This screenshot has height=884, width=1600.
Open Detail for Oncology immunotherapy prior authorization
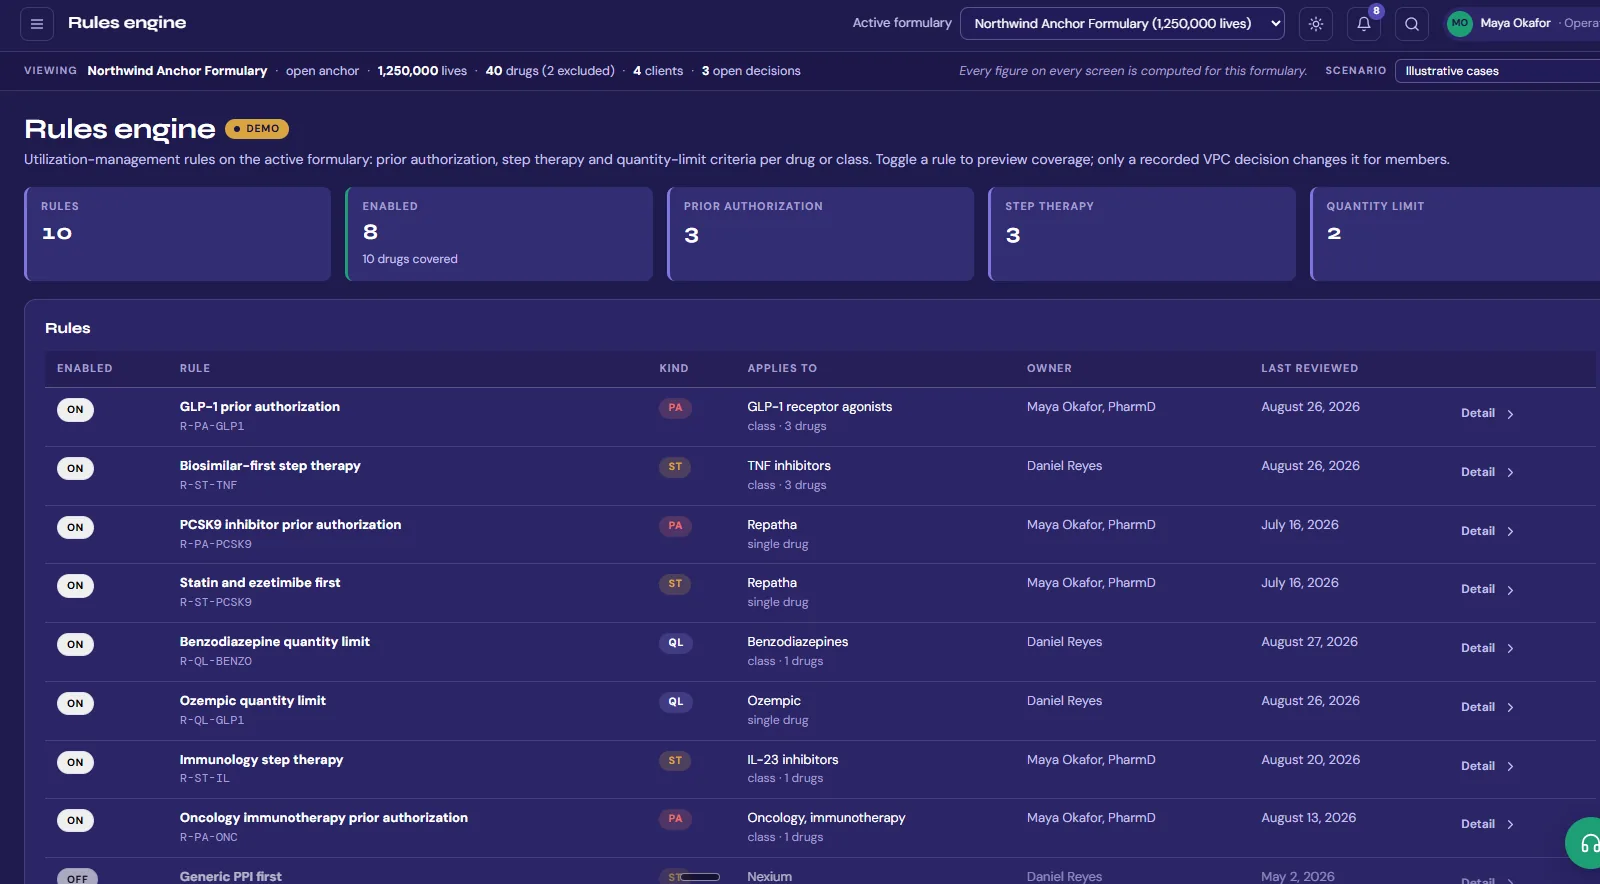(x=1487, y=825)
